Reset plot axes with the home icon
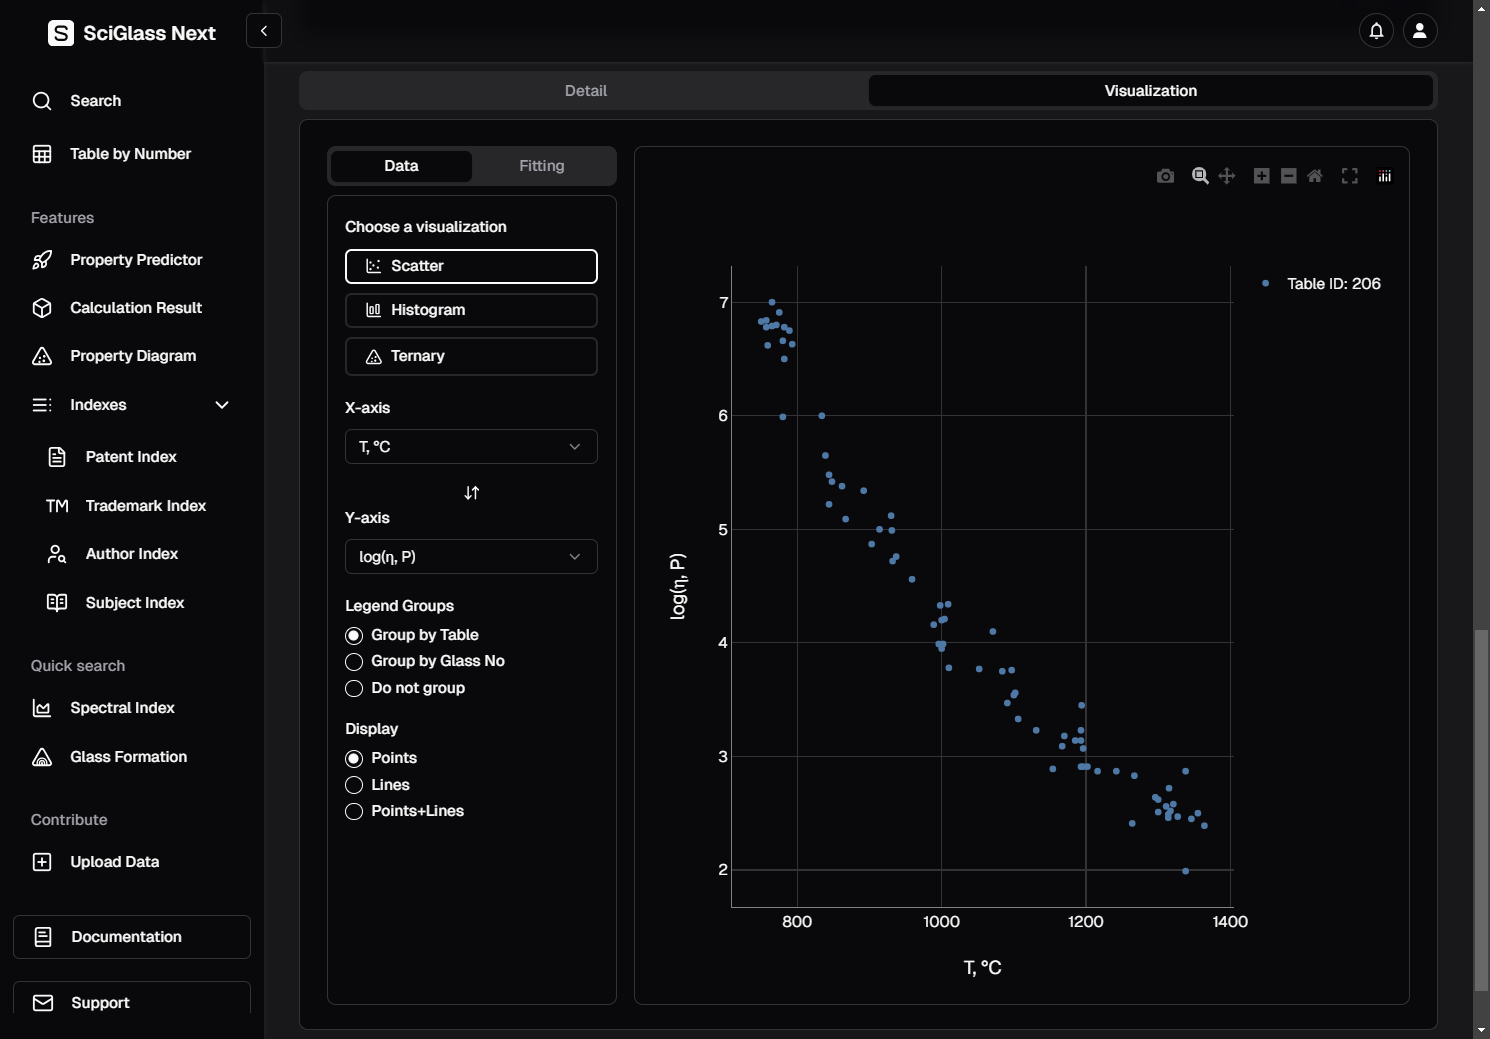Viewport: 1490px width, 1039px height. click(1315, 176)
